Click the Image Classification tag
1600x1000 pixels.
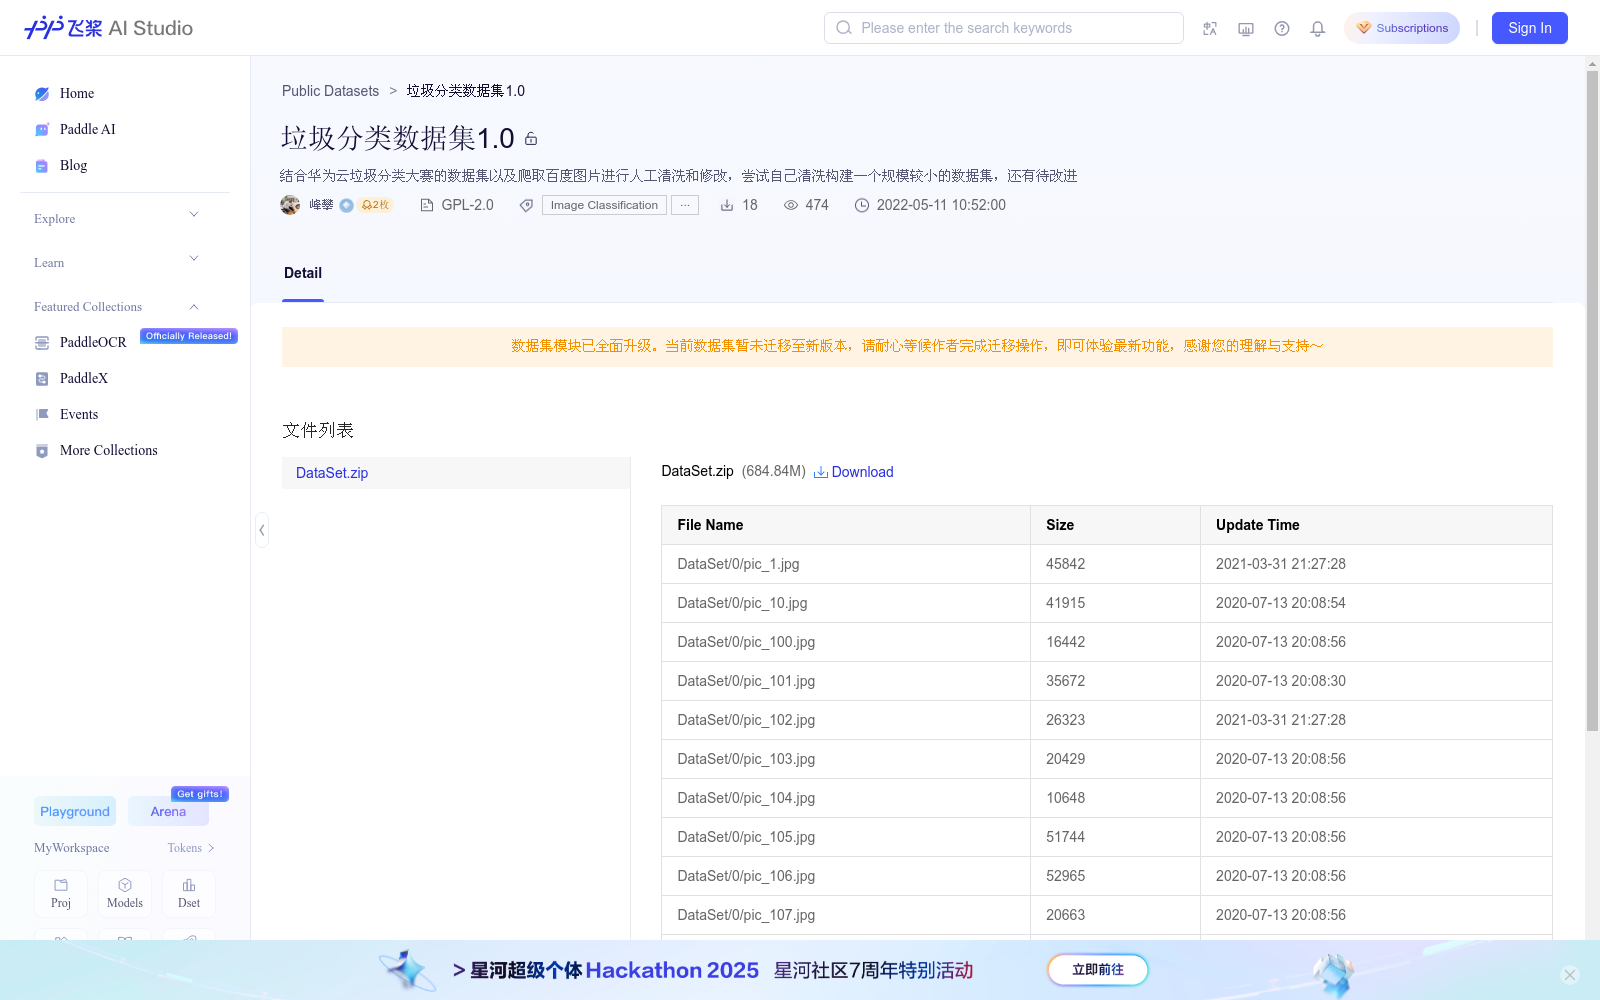coord(604,205)
